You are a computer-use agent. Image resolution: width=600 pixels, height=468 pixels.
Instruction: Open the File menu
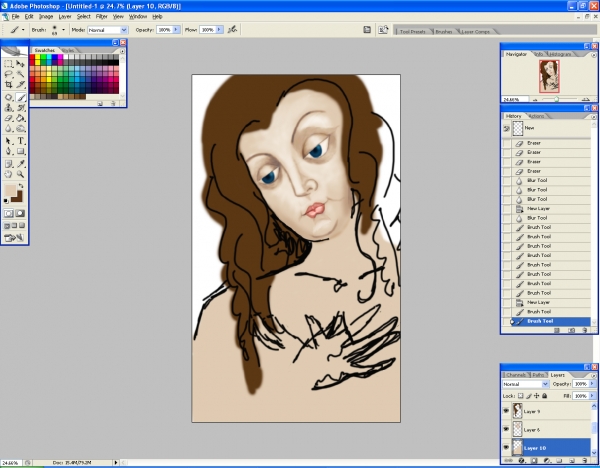(x=15, y=16)
